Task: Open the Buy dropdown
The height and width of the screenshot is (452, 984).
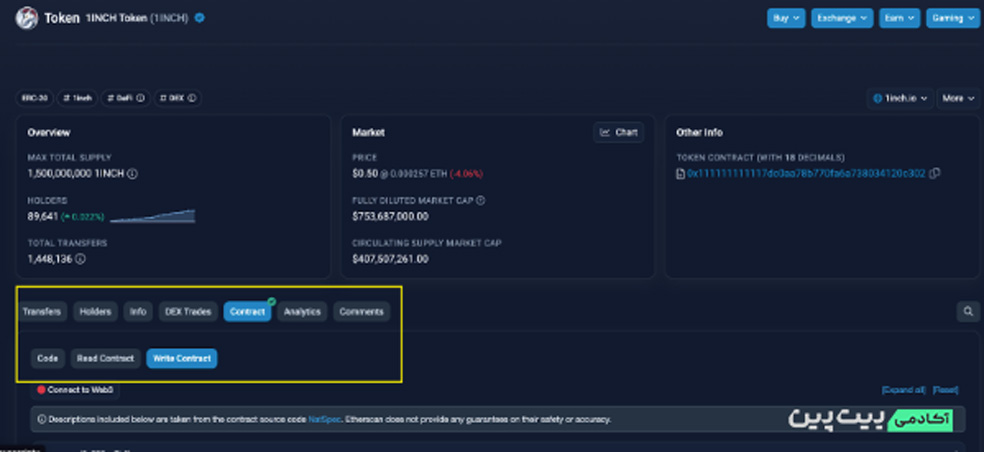Action: click(x=786, y=18)
